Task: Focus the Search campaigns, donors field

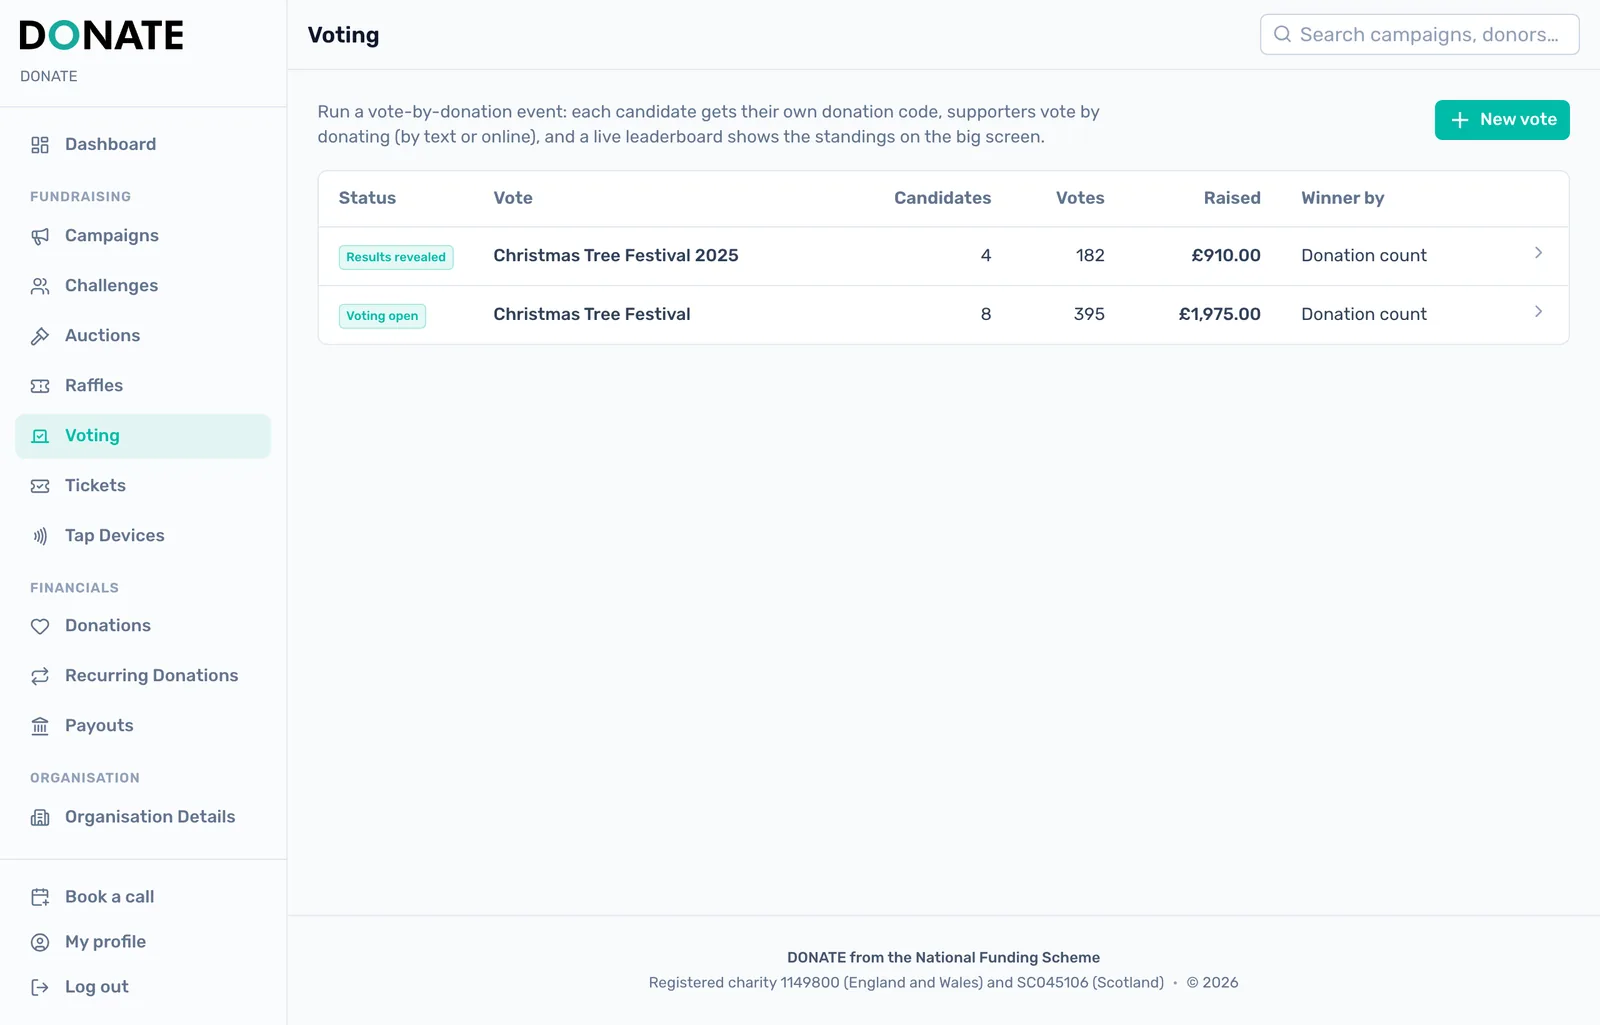Action: pos(1420,34)
